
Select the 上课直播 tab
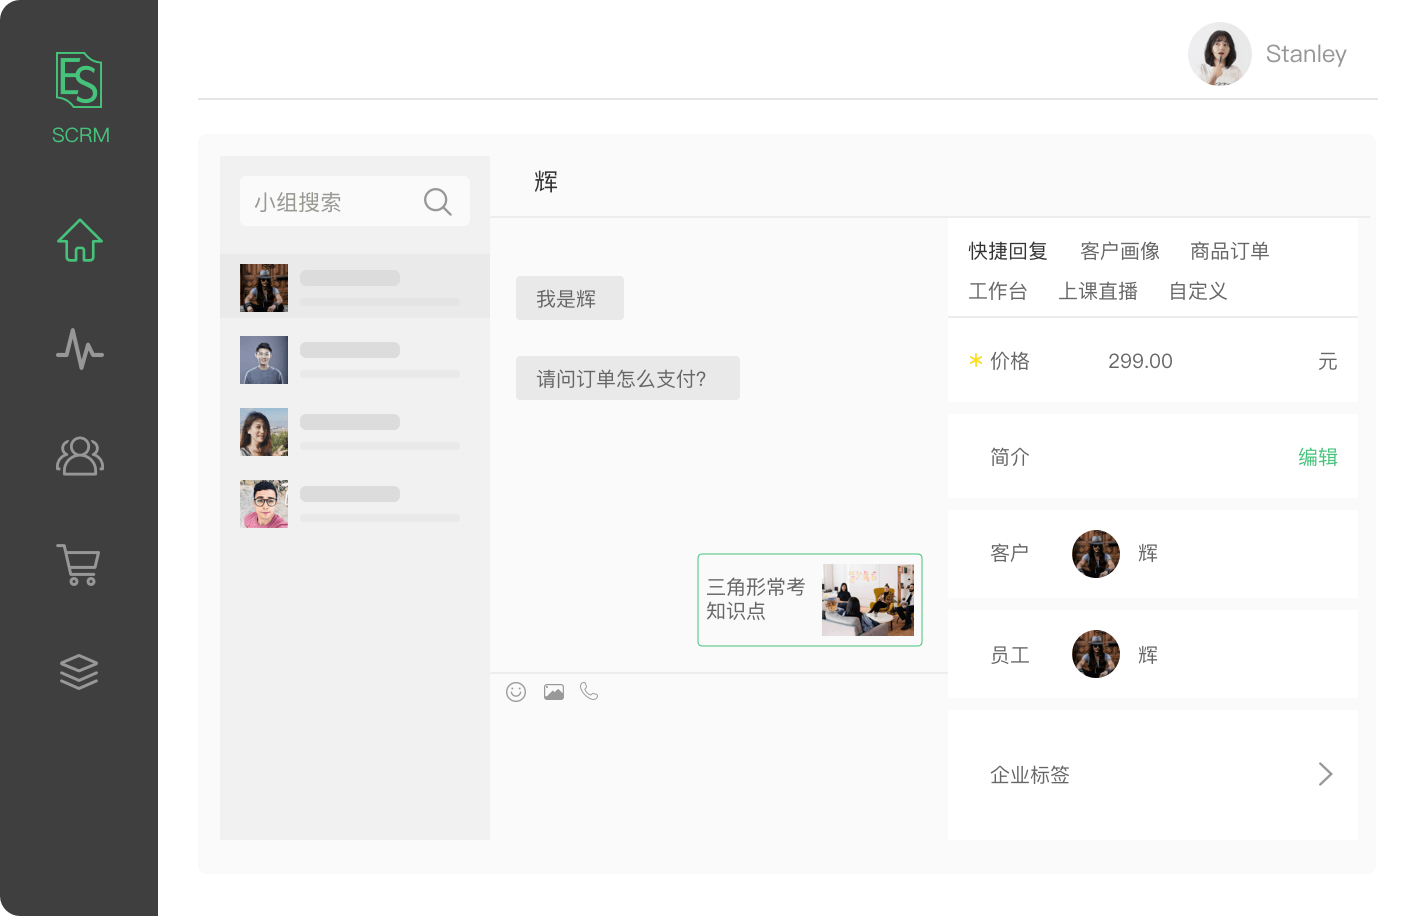click(1098, 291)
